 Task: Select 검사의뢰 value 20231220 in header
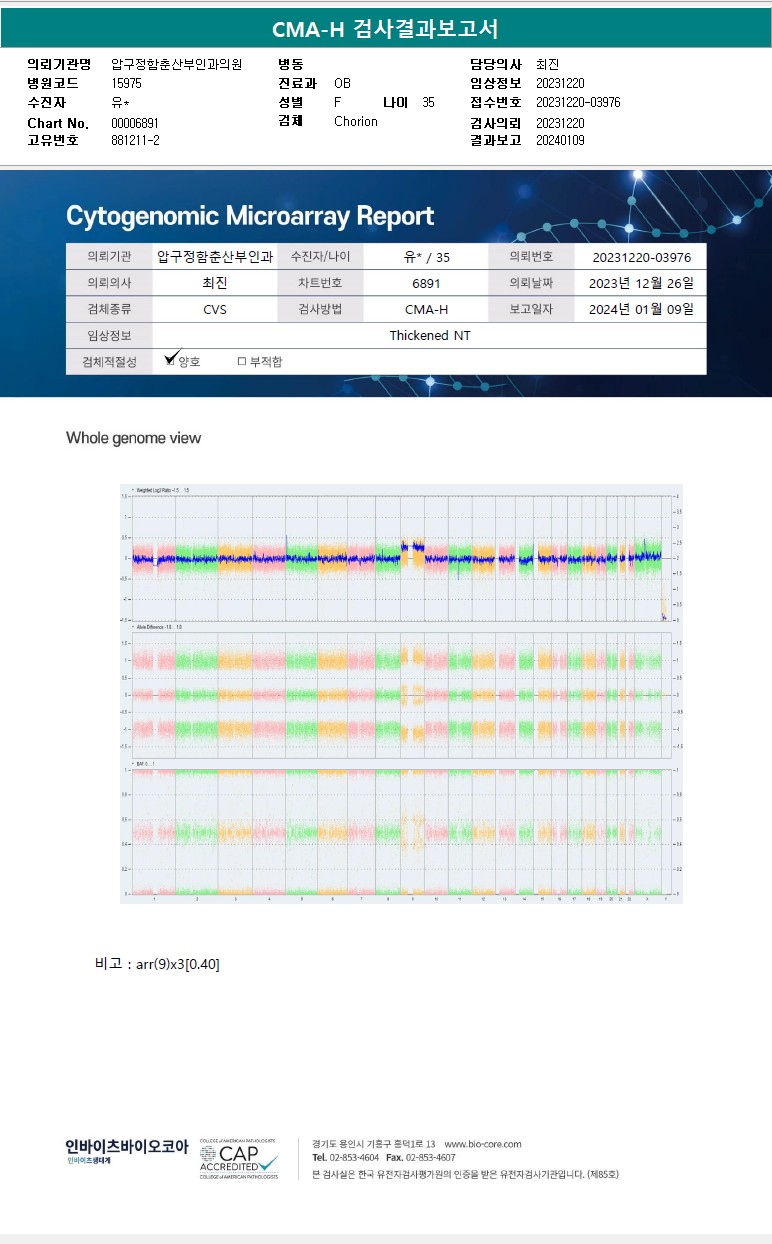(560, 123)
